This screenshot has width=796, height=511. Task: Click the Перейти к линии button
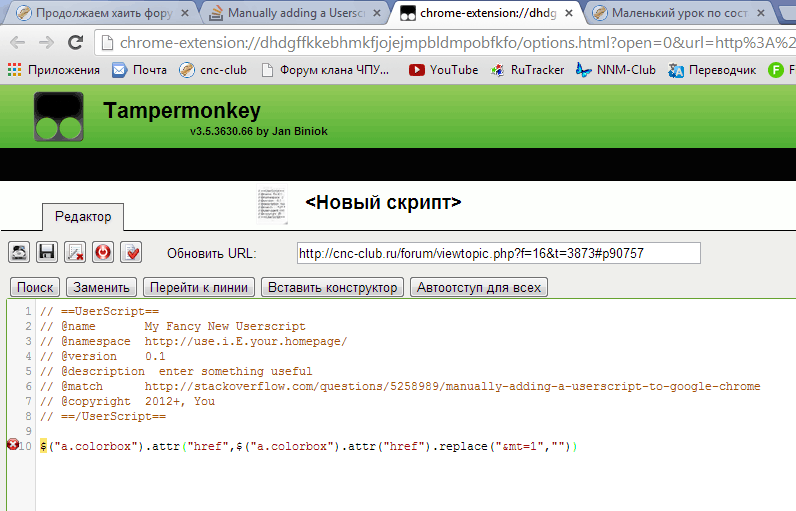point(199,287)
